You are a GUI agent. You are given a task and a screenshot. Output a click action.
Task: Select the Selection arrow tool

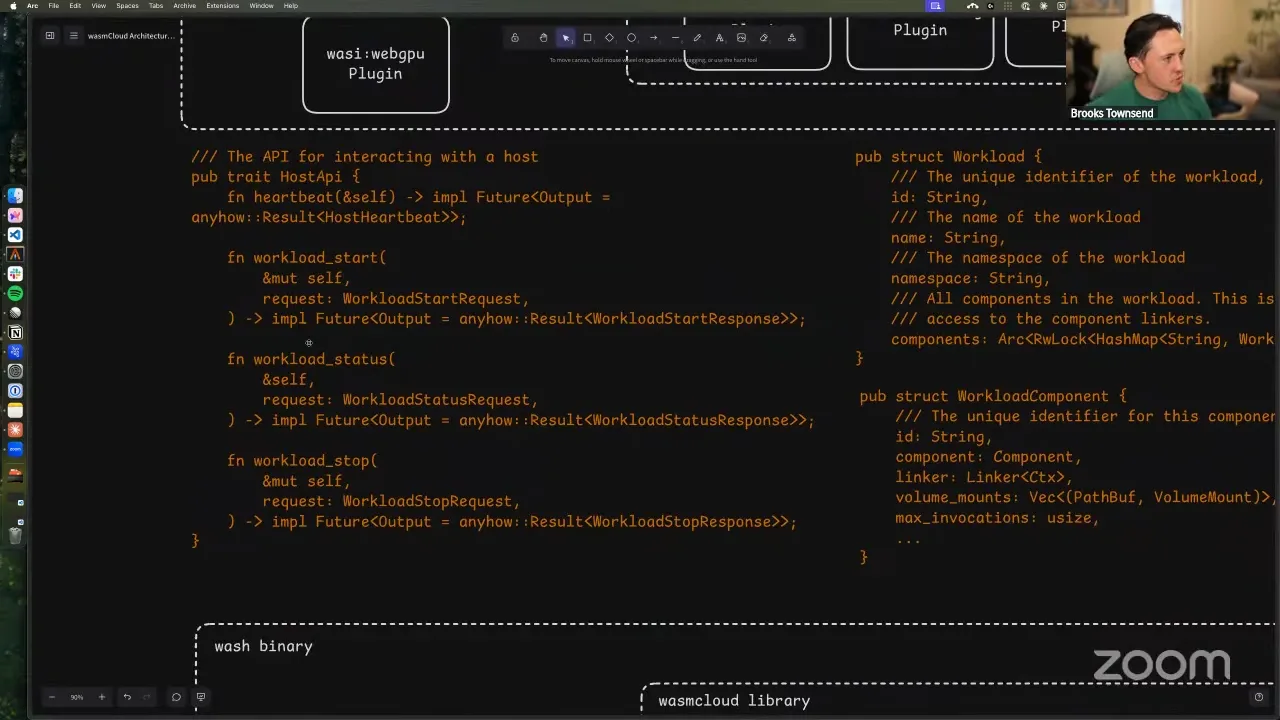pos(566,38)
